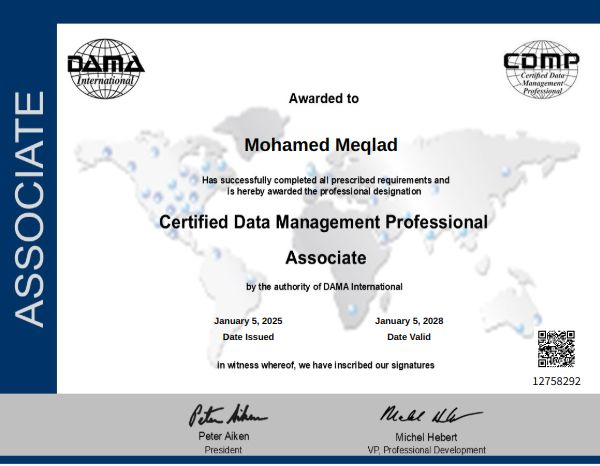Click "by the authority of DAMA International"
This screenshot has height=466, width=600.
pyautogui.click(x=324, y=287)
